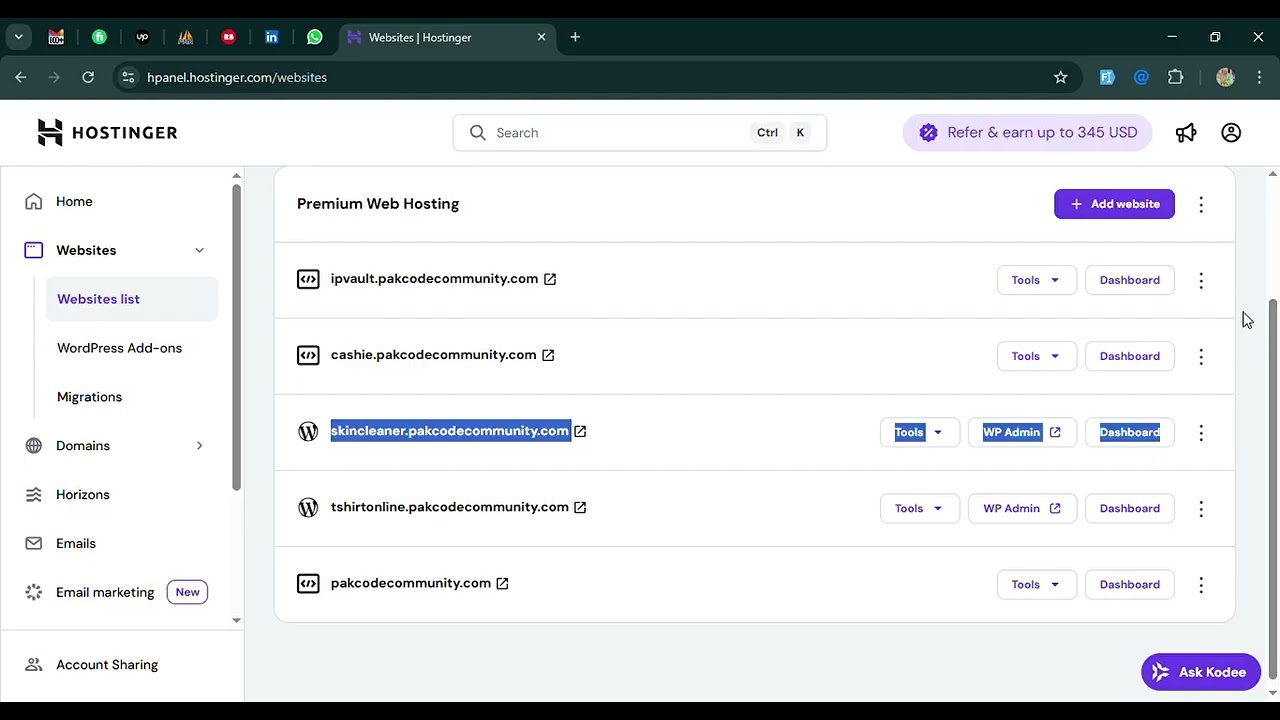Click cashie.pakcodecommunity.com site name
Image resolution: width=1280 pixels, height=720 pixels.
pyautogui.click(x=433, y=355)
